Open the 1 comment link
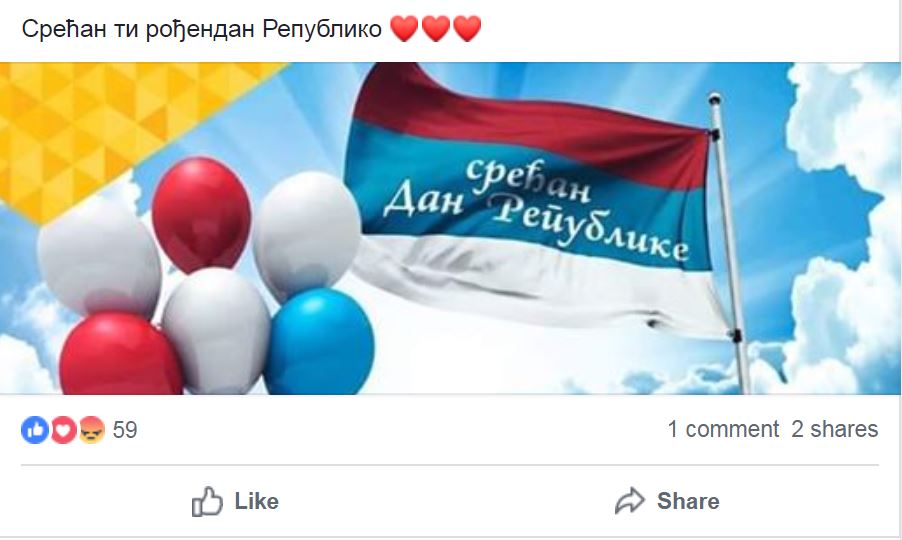 tap(723, 429)
